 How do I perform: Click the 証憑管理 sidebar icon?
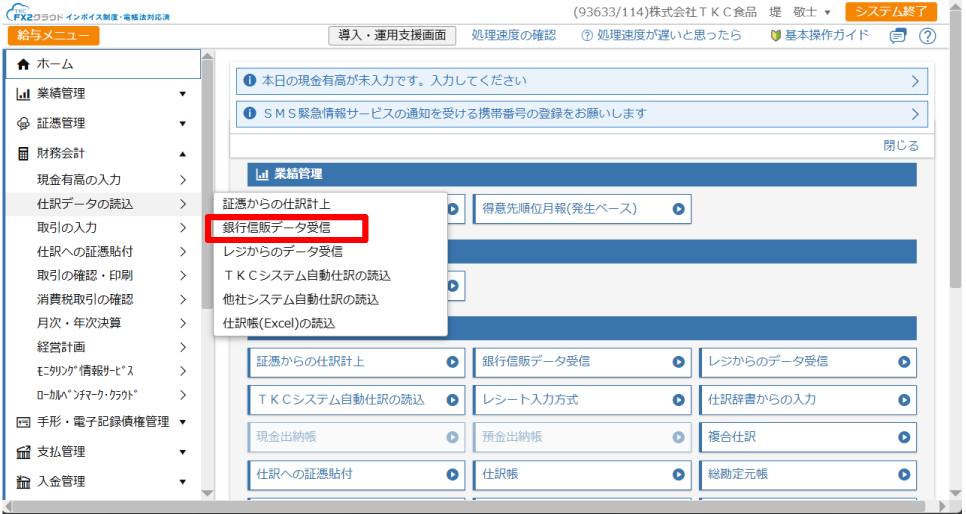(23, 124)
